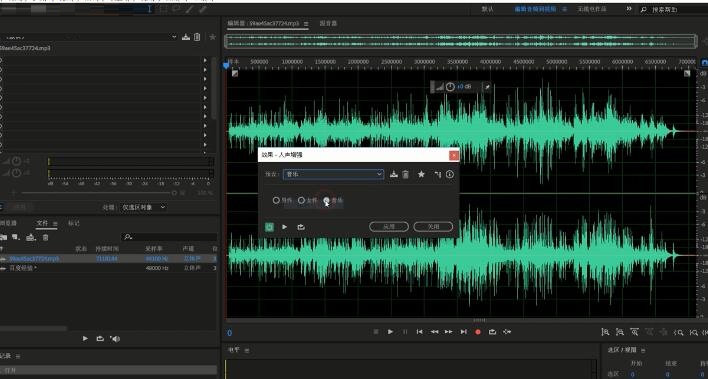Toggle the green power button in effect dialog
Viewport: 708px width, 379px height.
coord(269,227)
